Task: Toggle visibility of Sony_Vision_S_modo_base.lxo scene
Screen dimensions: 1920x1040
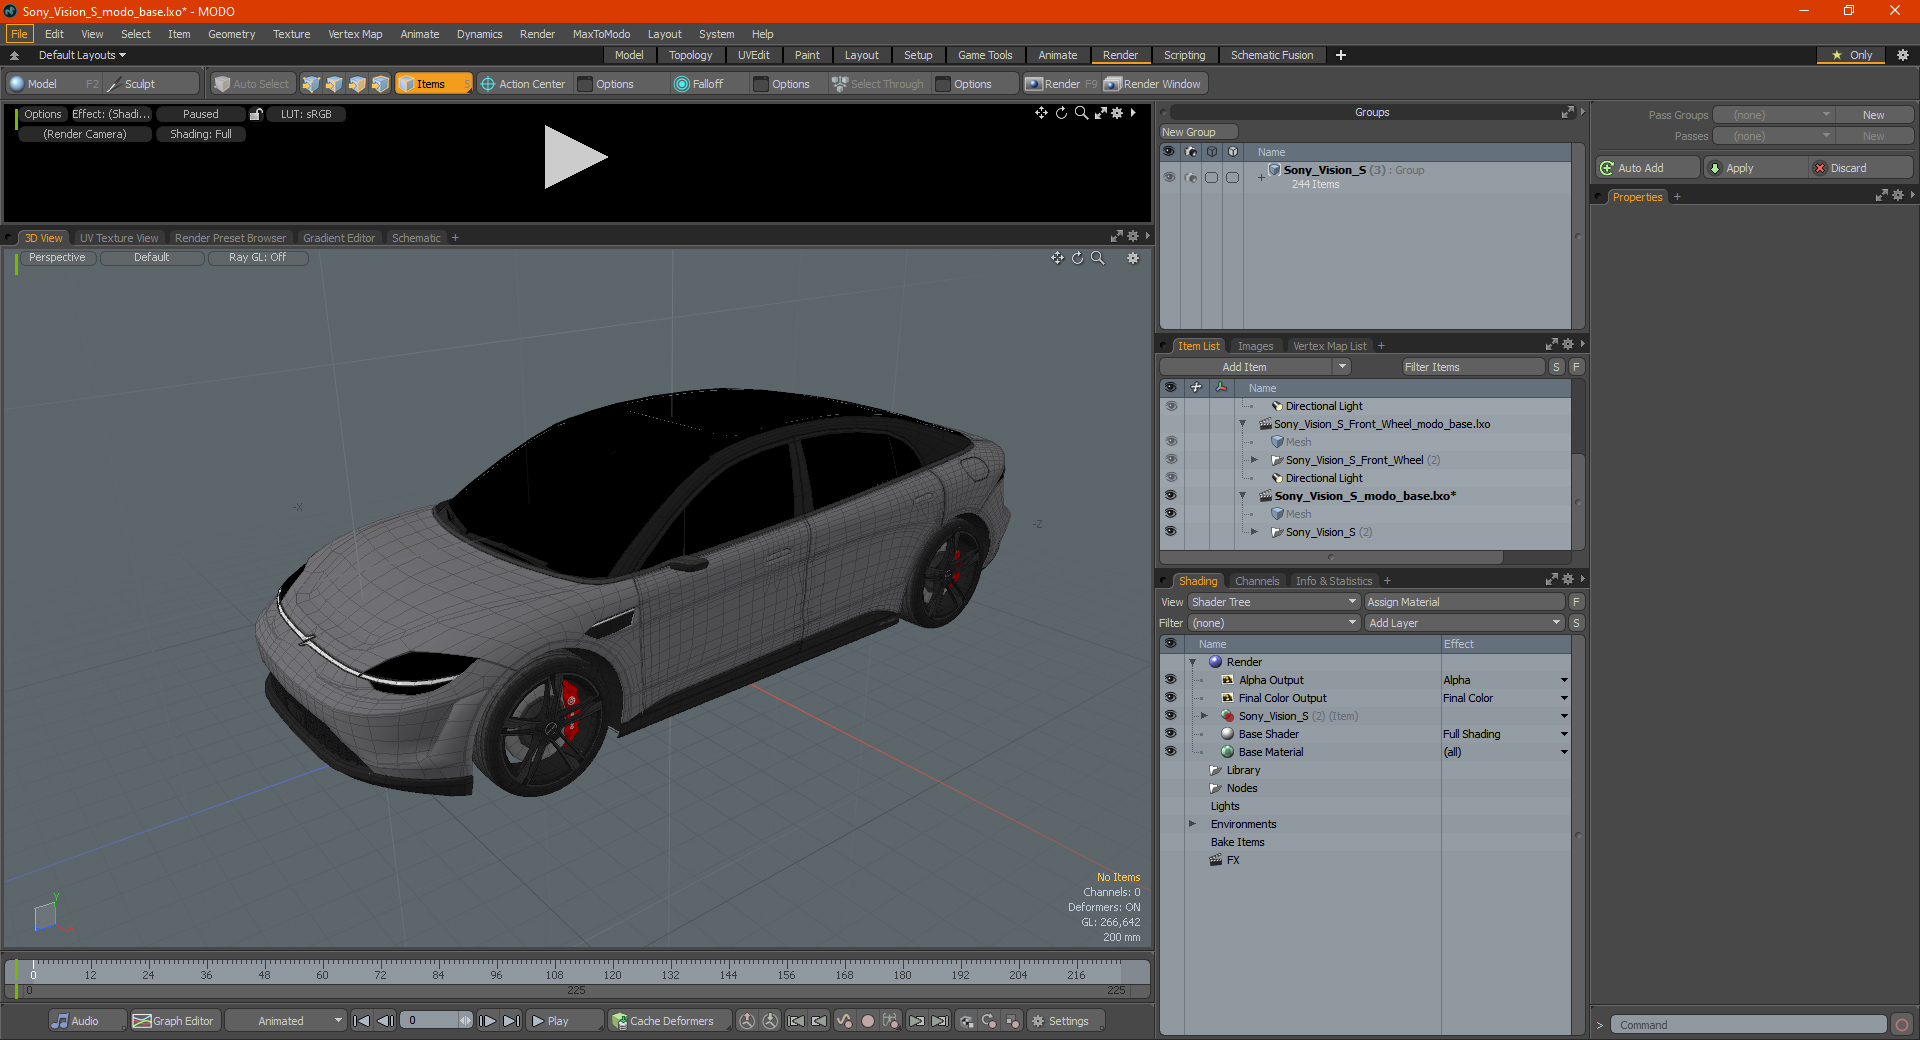Action: click(1171, 496)
